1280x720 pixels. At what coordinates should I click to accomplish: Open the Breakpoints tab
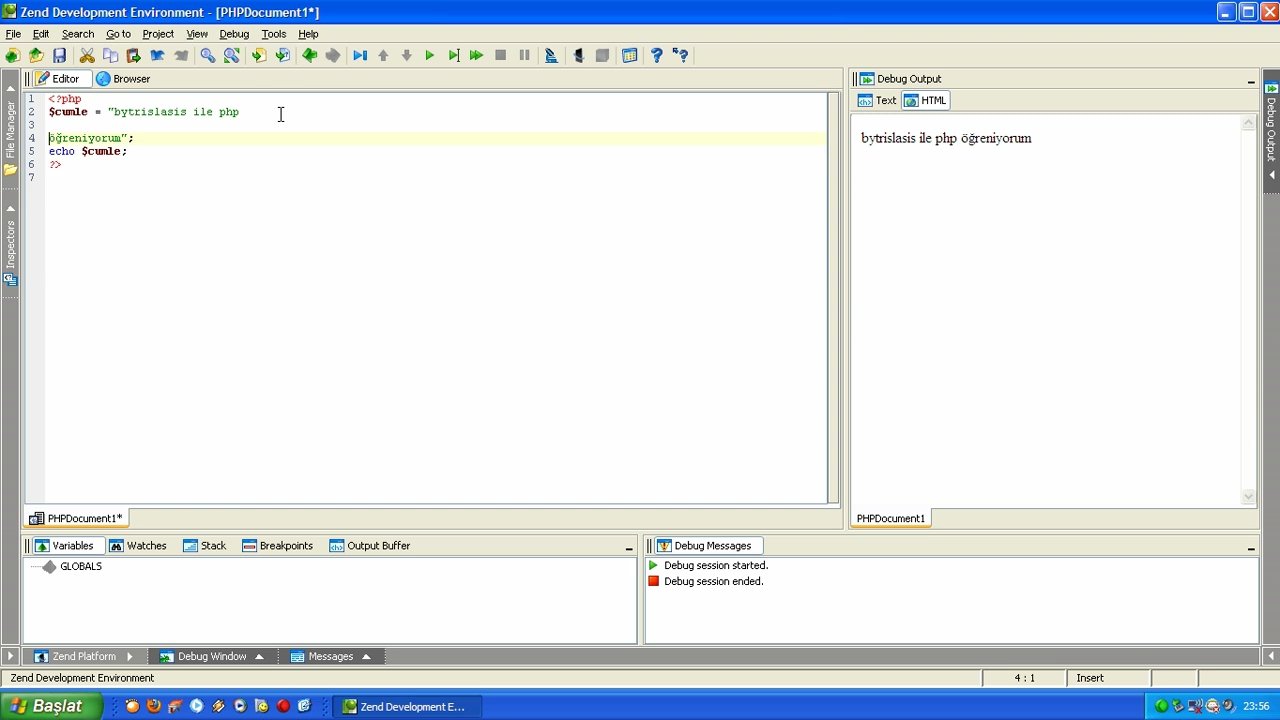[x=278, y=546]
